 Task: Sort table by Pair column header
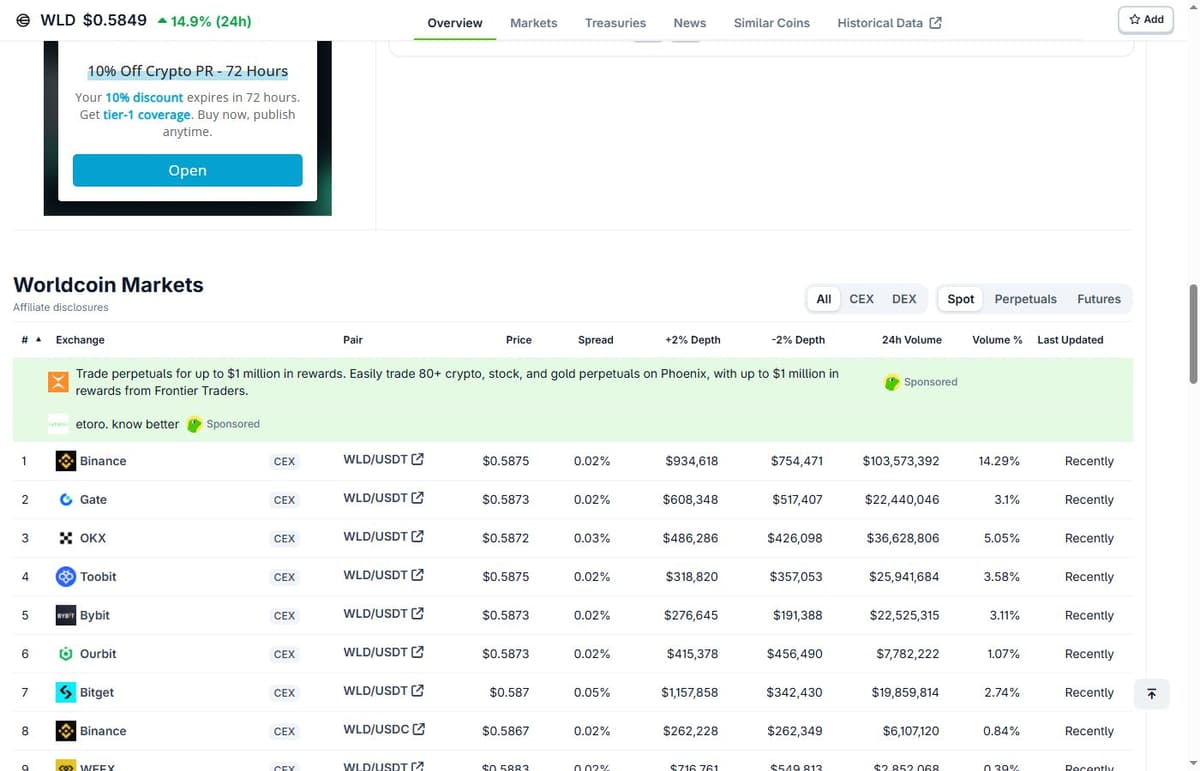tap(352, 340)
